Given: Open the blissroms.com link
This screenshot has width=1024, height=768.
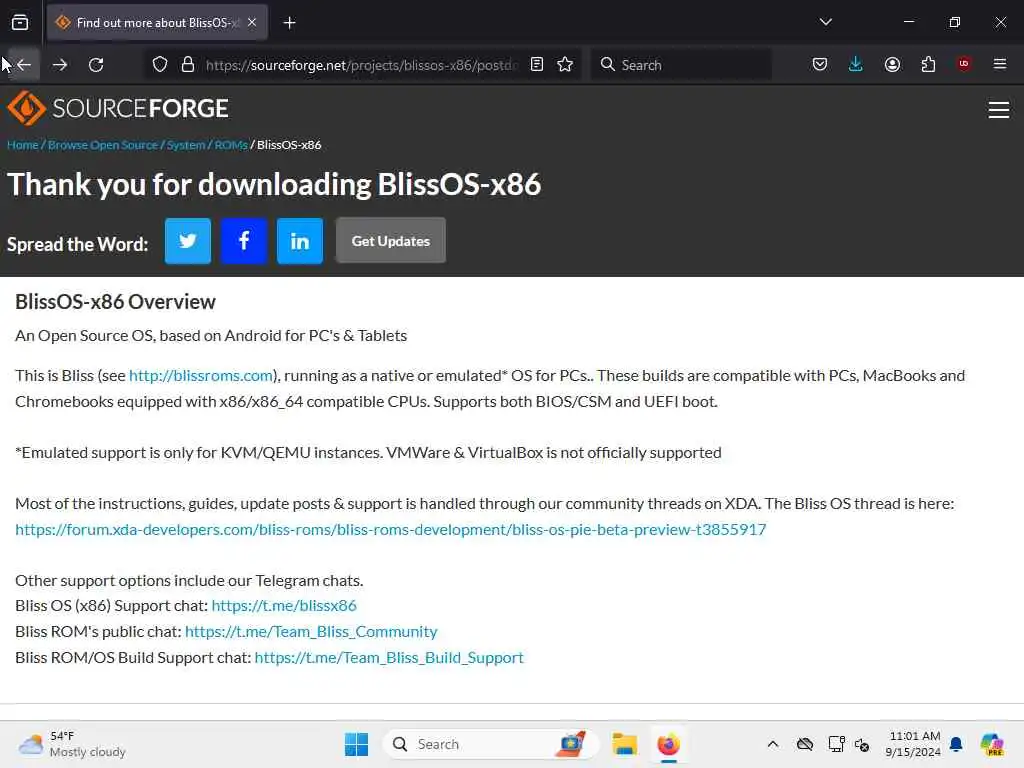Looking at the screenshot, I should (x=200, y=376).
